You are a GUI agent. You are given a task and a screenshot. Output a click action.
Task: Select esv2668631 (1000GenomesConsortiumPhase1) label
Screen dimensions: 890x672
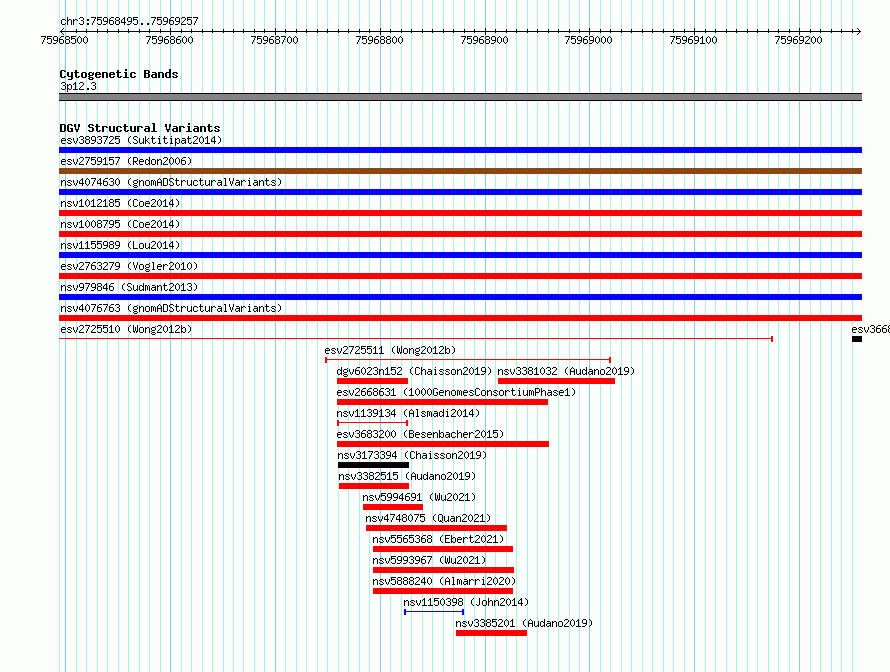(x=456, y=392)
